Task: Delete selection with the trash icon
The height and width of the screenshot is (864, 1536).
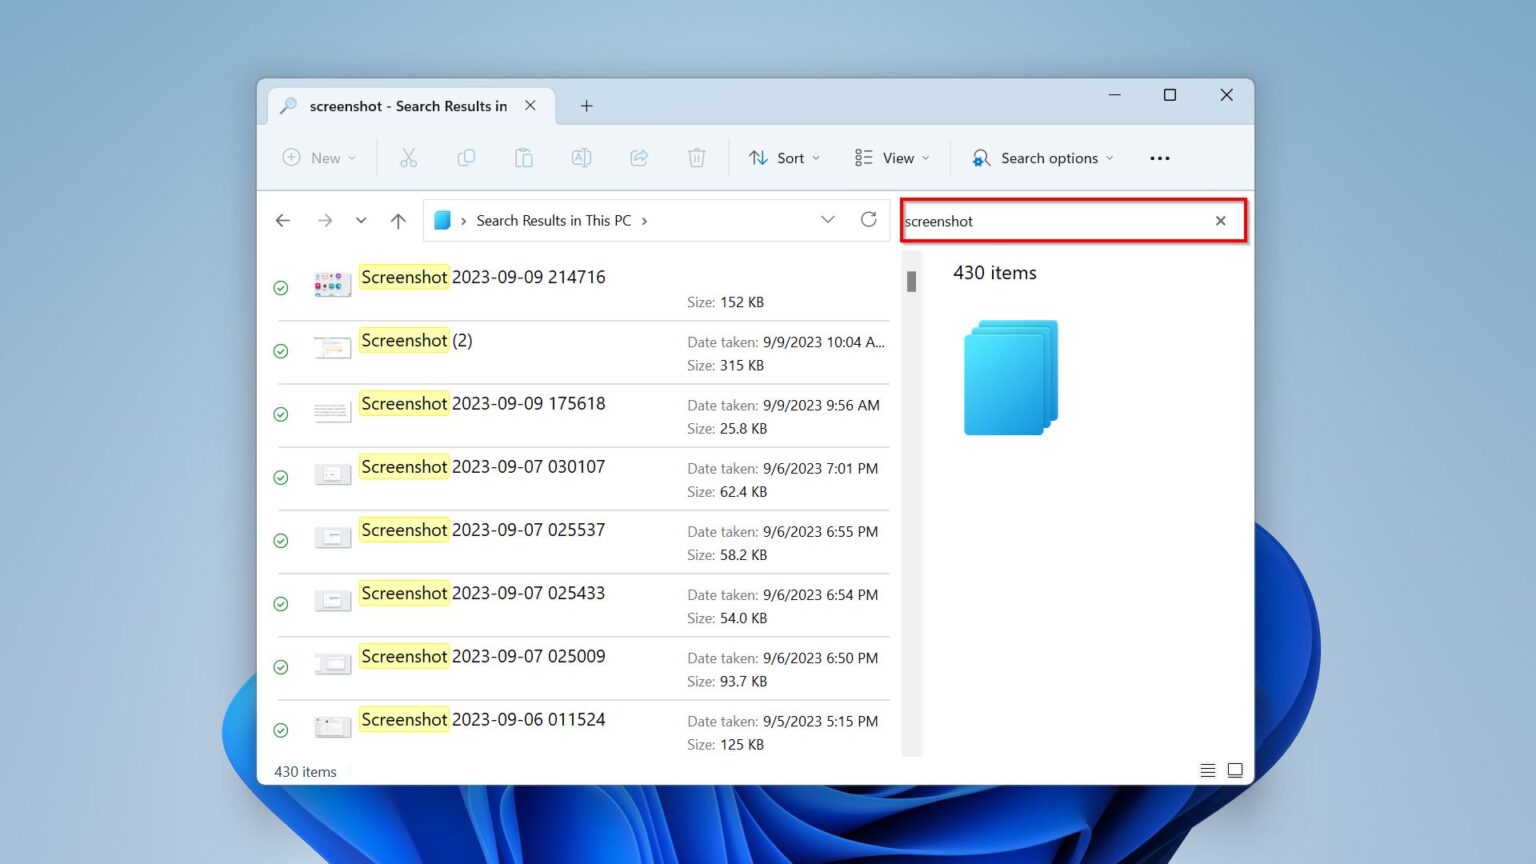Action: point(697,157)
